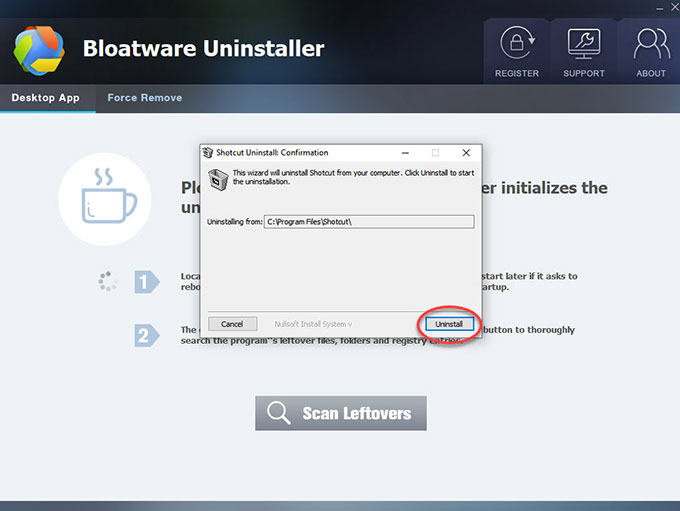680x511 pixels.
Task: Click the Bloatware Uninstaller logo
Action: (39, 50)
